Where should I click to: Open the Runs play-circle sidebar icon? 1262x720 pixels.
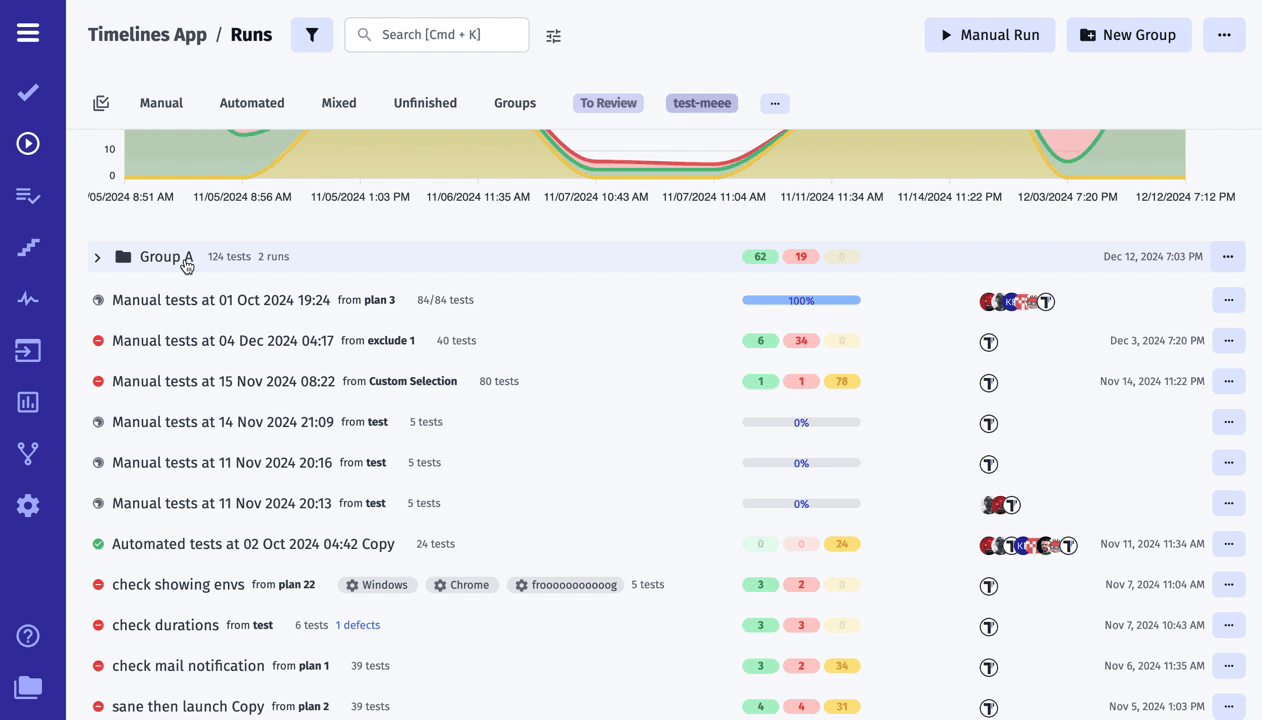point(28,144)
